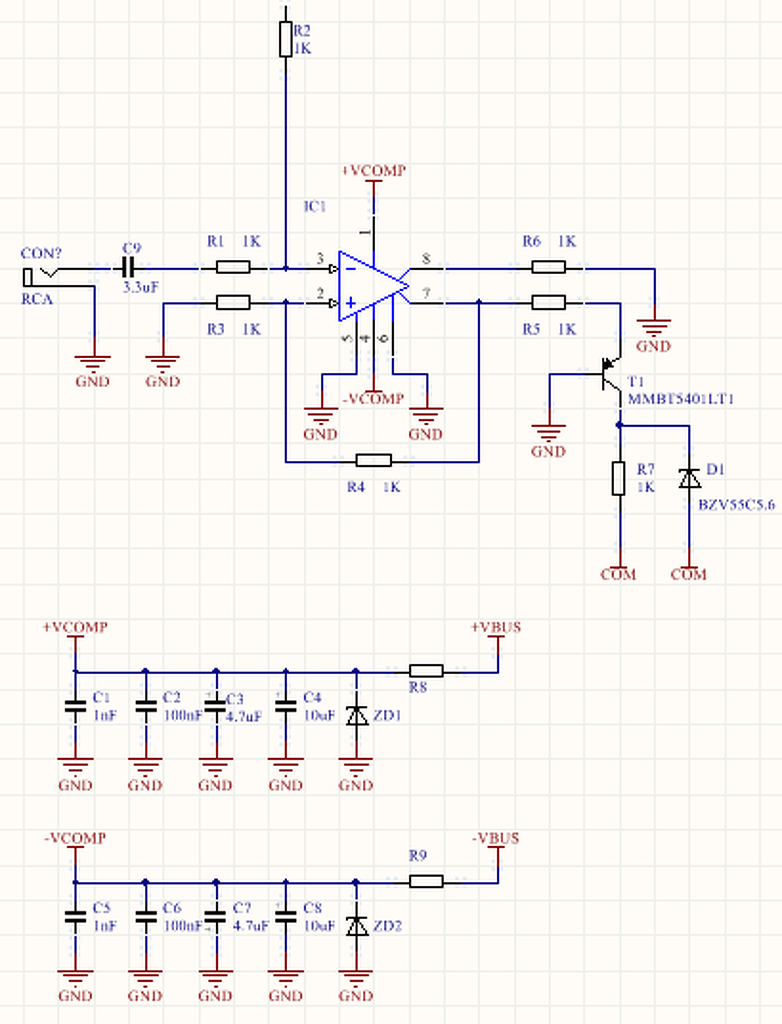Click resistor R7 below the transistor
This screenshot has height=1024, width=782.
point(619,478)
